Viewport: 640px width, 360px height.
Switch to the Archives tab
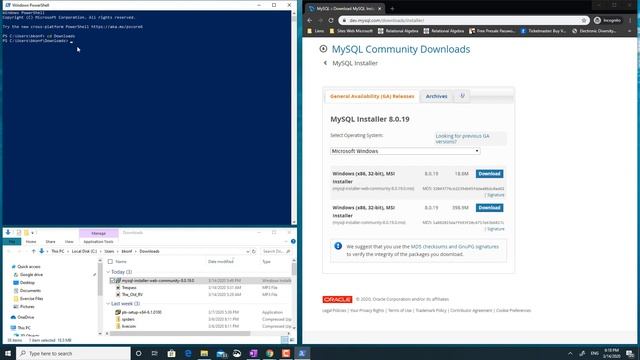436,96
